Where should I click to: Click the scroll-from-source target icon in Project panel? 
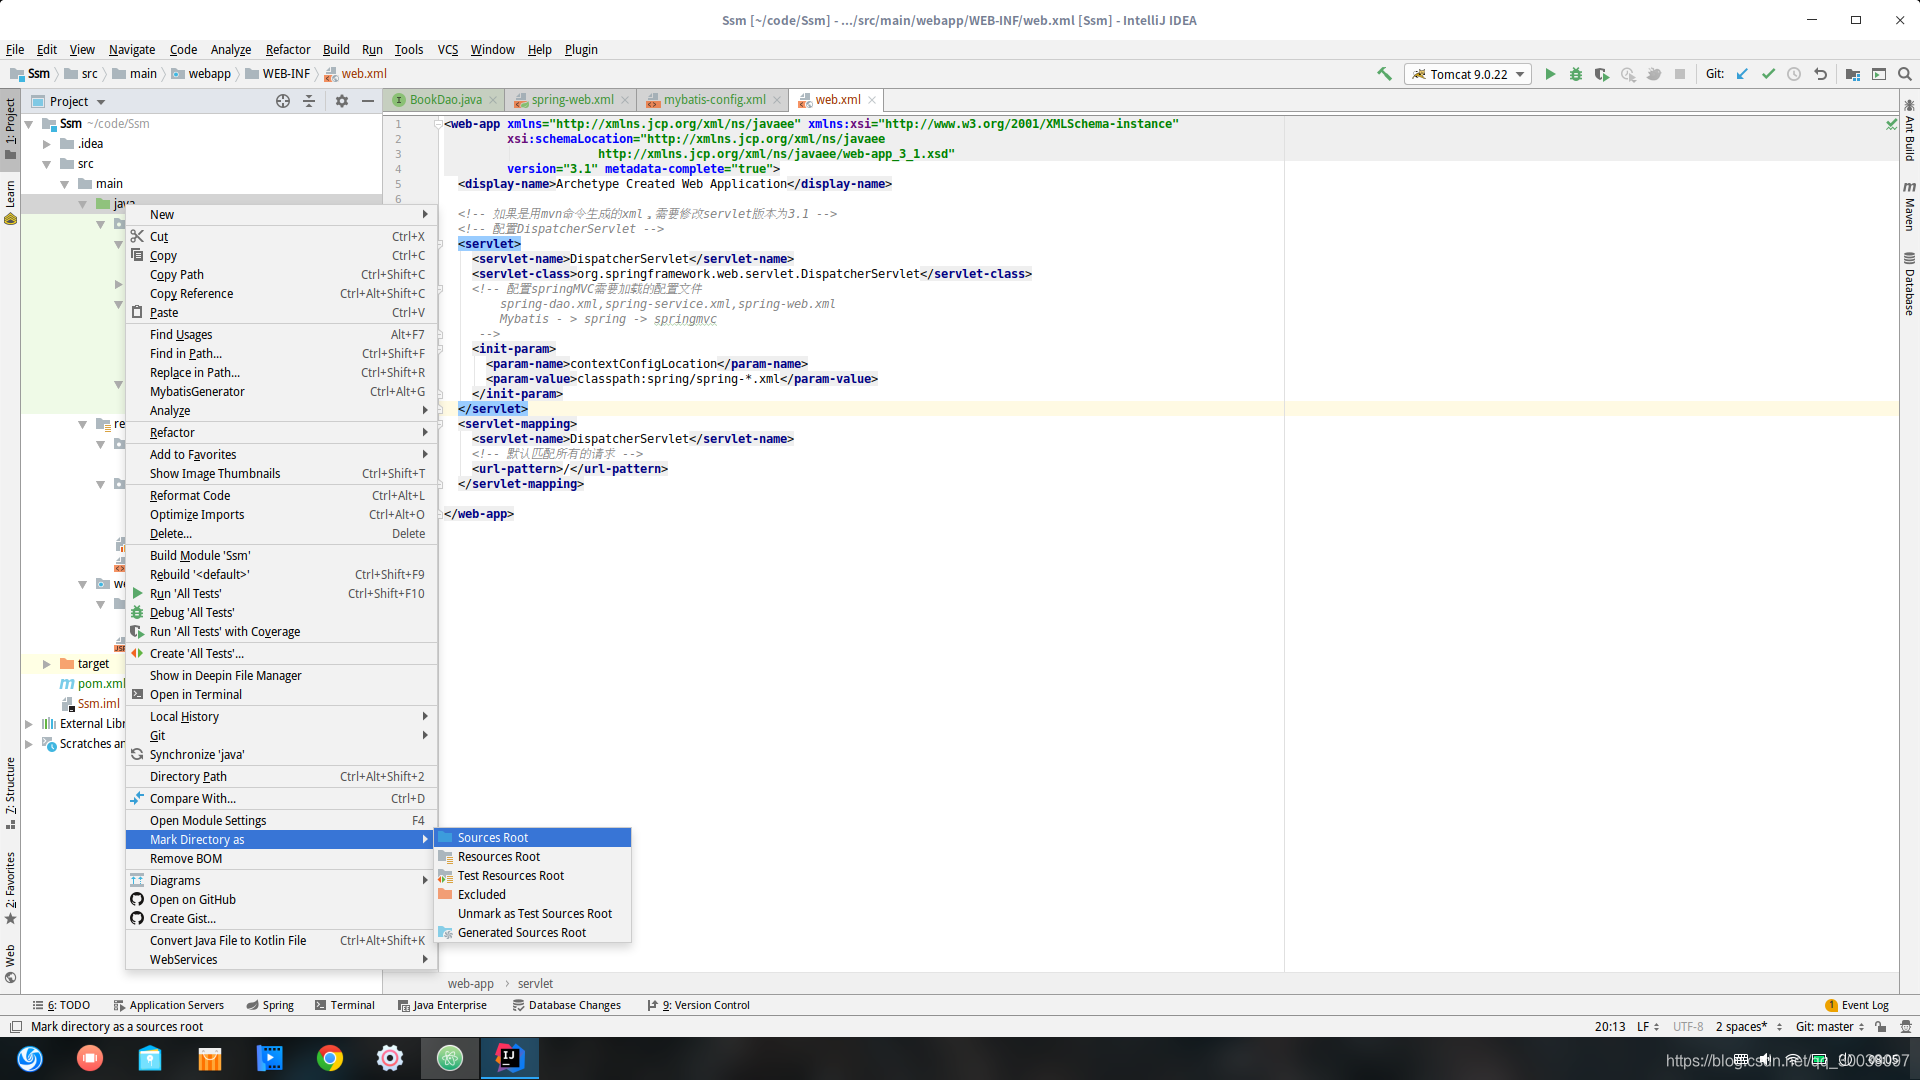(x=283, y=101)
